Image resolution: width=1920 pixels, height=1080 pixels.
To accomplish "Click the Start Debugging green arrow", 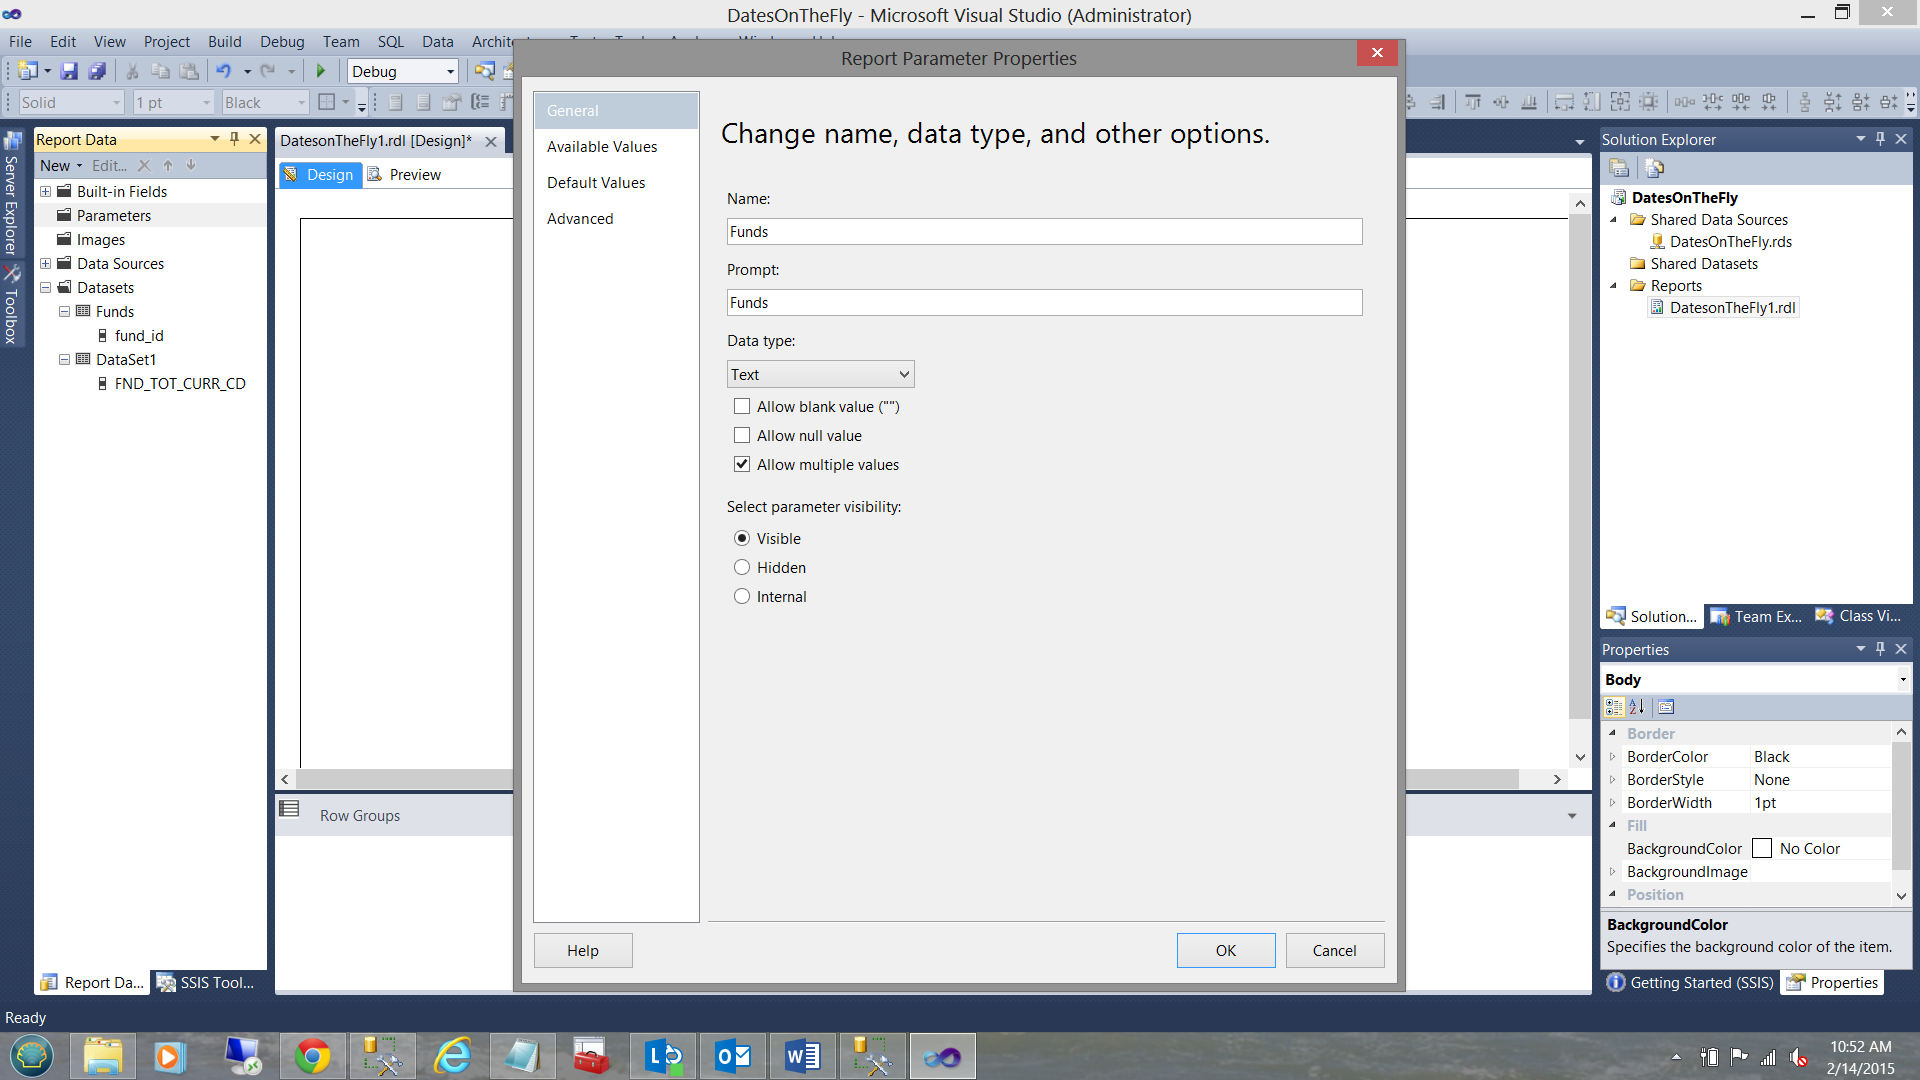I will click(x=321, y=71).
